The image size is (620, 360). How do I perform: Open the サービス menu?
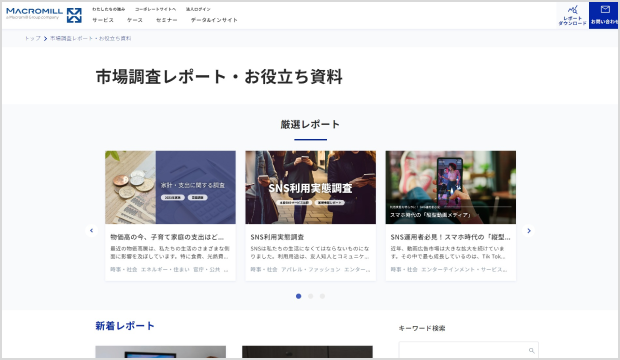click(103, 20)
